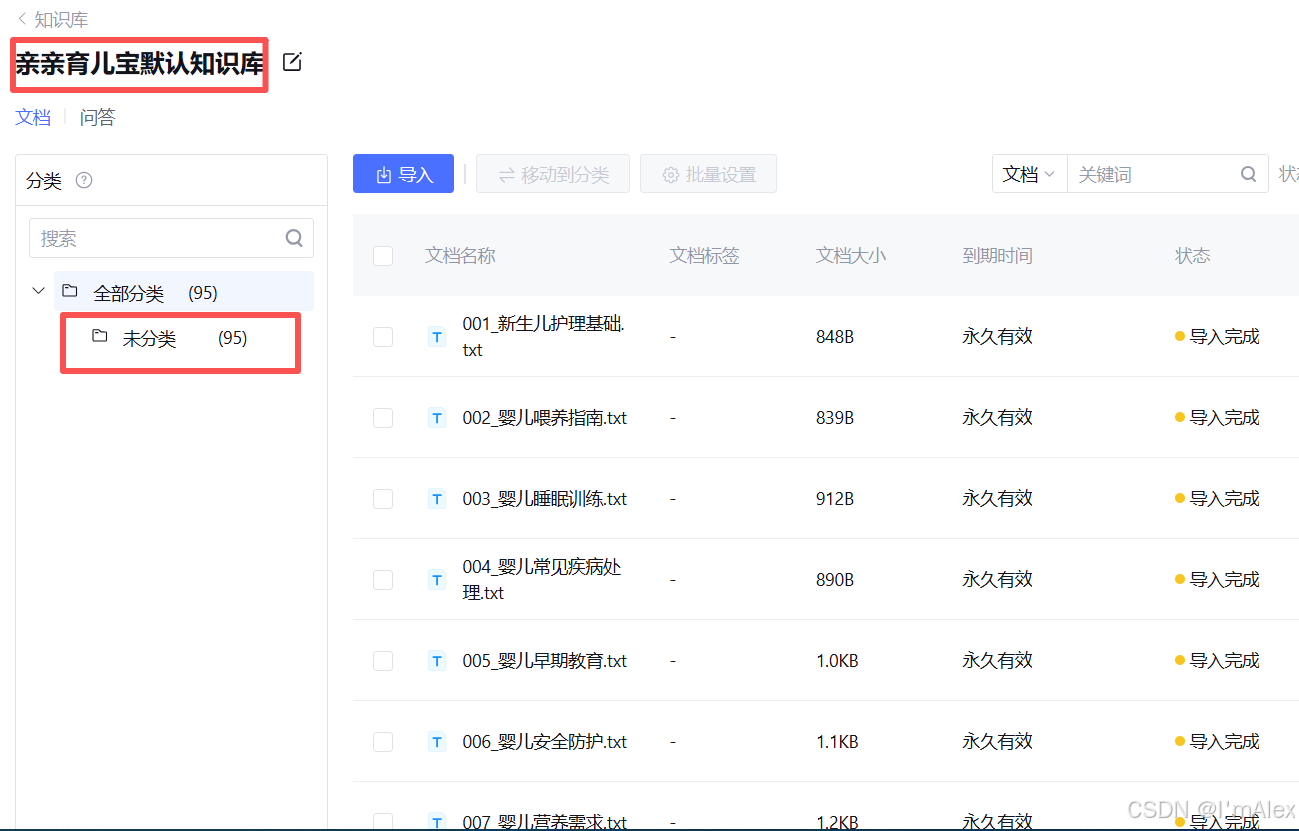Select checkbox for 005_婴儿早期教育.txt
The width and height of the screenshot is (1299, 831).
pyautogui.click(x=383, y=661)
